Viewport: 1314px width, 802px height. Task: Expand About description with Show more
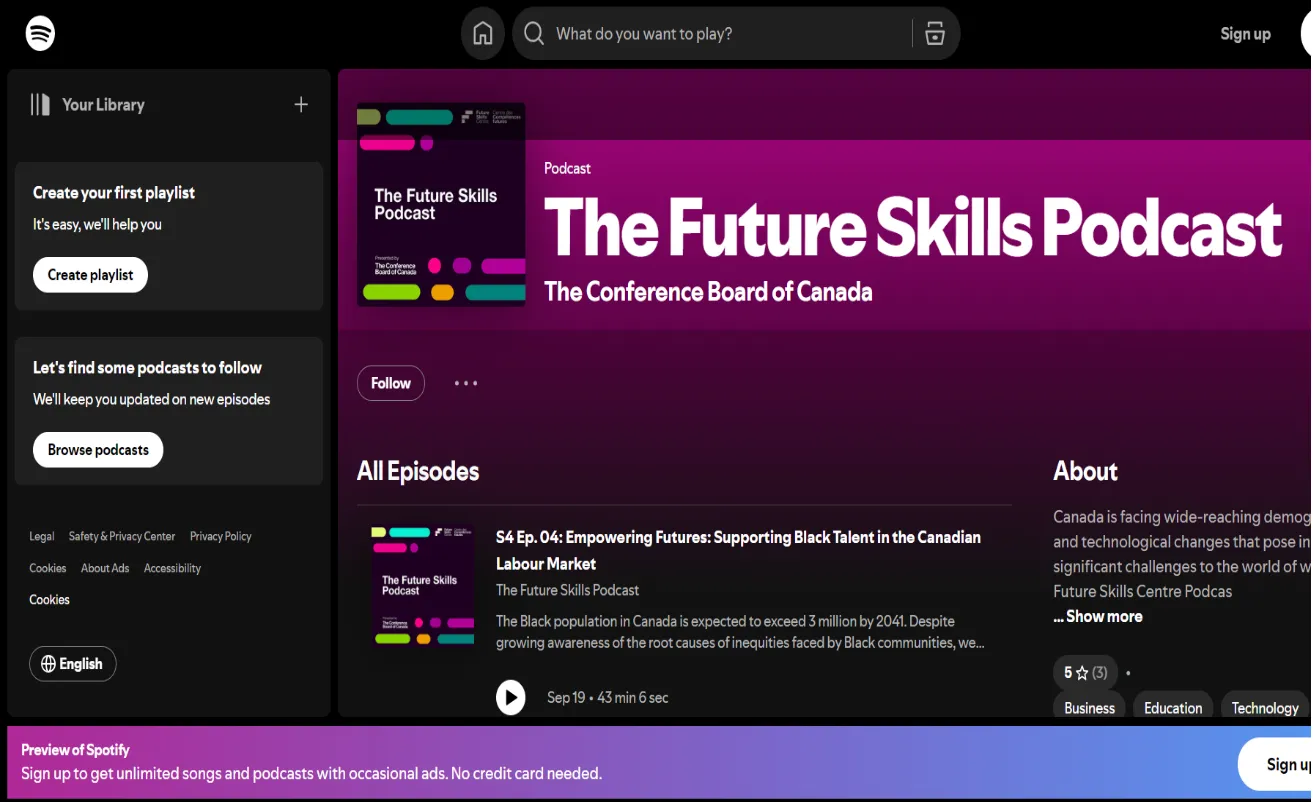1098,617
